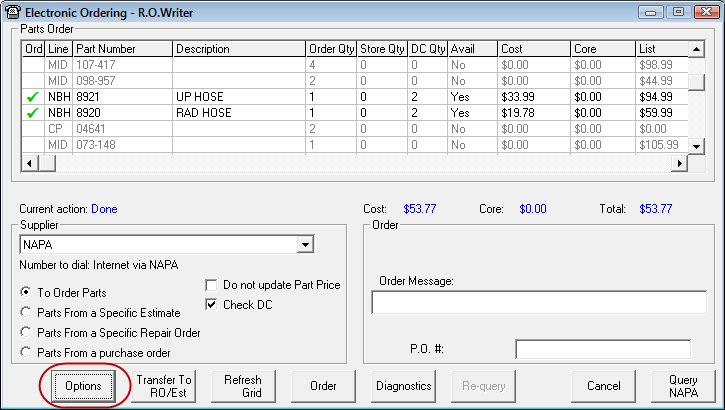Select Parts From a Specific Estimate

click(x=26, y=312)
